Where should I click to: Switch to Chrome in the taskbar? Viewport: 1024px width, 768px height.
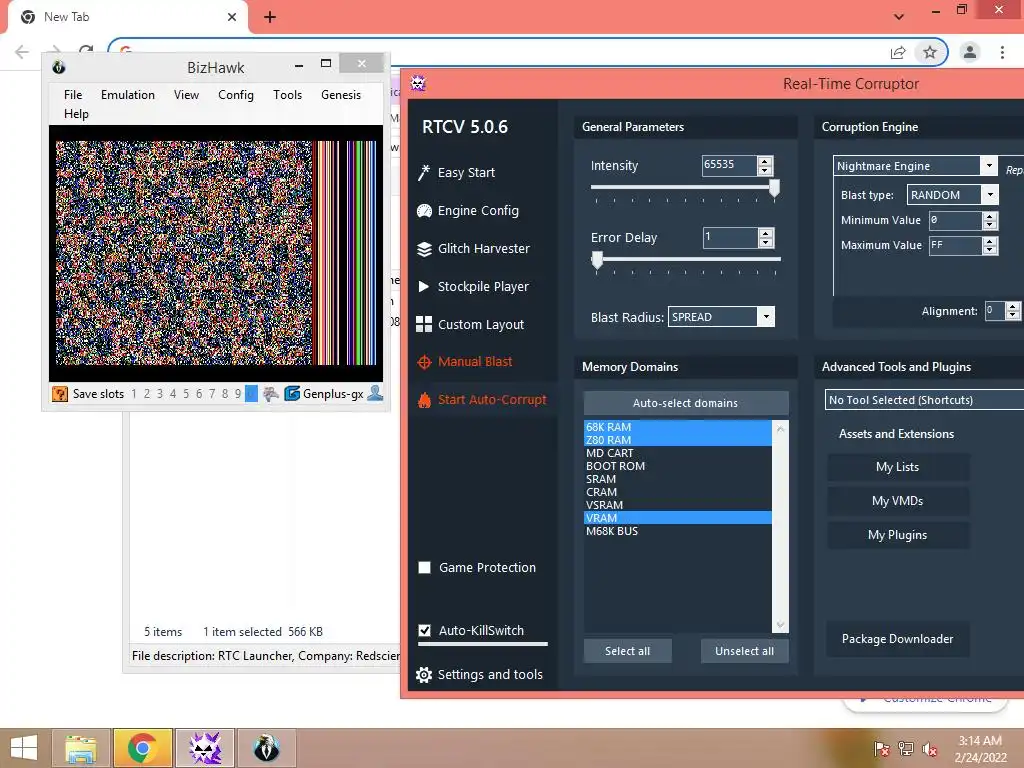[x=142, y=748]
